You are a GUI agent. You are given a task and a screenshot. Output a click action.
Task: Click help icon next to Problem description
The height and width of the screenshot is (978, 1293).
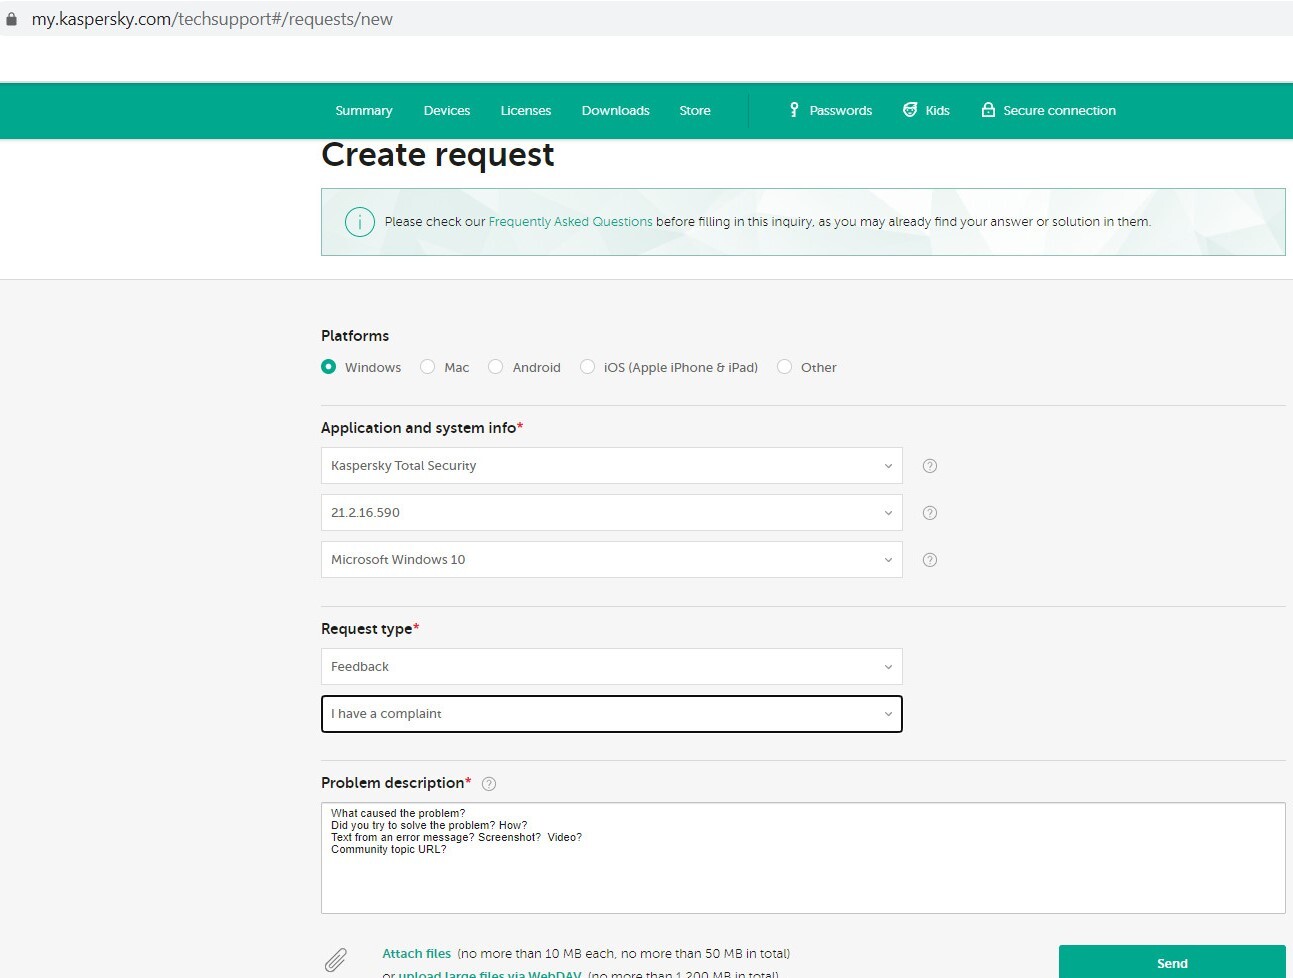pos(489,784)
